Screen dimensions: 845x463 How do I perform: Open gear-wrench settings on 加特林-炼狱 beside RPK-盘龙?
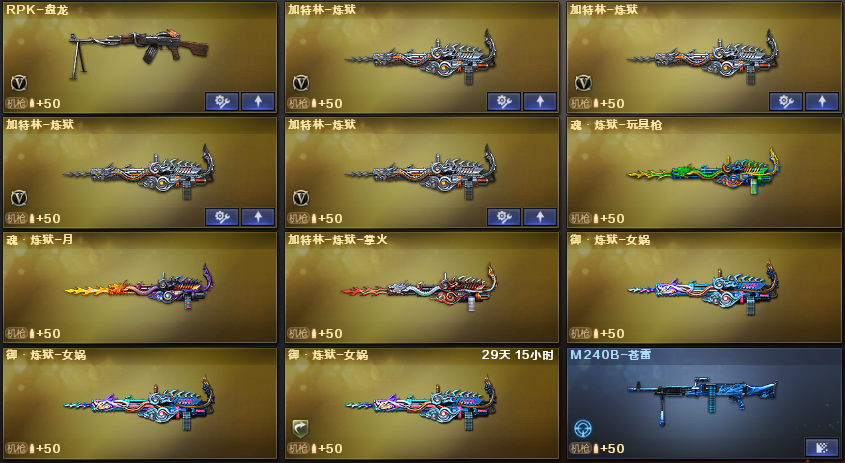(503, 101)
